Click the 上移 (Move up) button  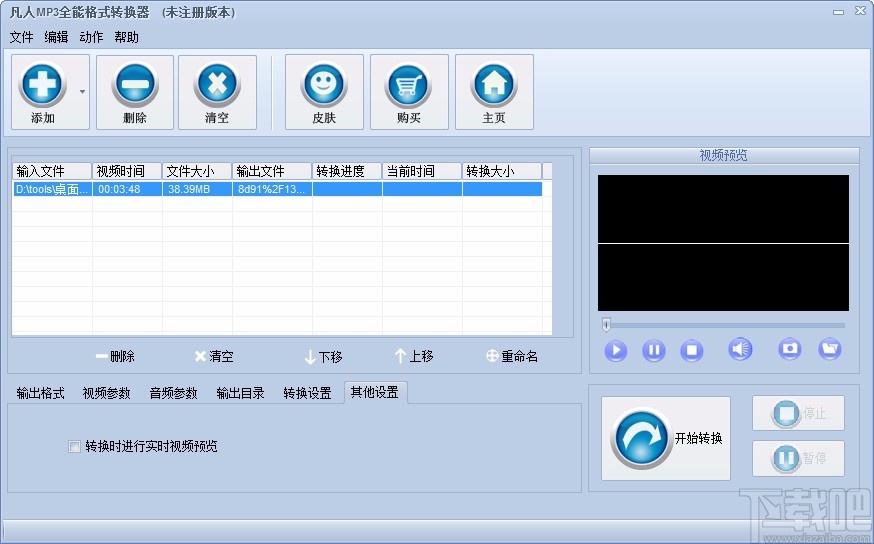(x=414, y=356)
